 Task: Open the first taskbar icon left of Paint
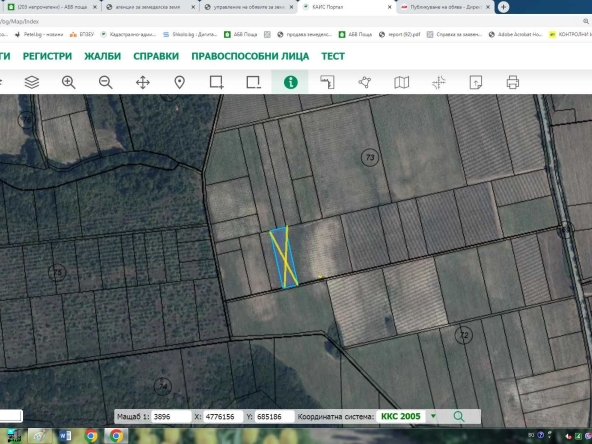(x=14, y=436)
